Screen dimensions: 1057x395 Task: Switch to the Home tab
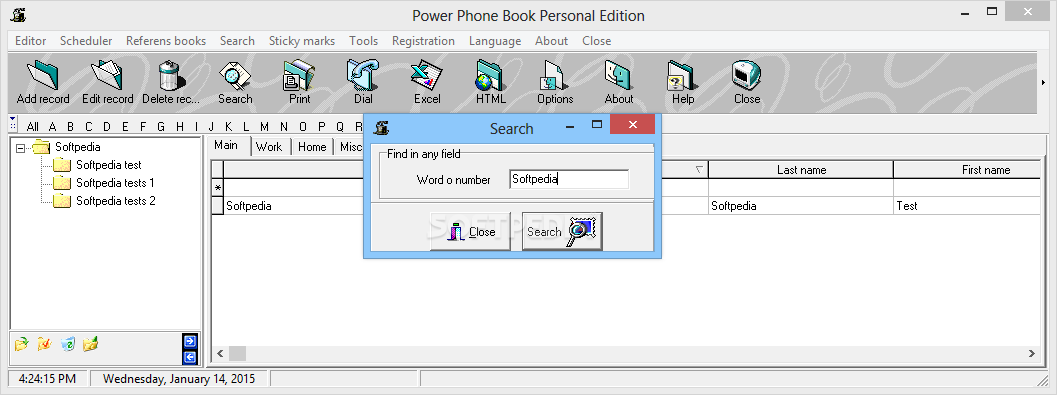click(x=312, y=147)
